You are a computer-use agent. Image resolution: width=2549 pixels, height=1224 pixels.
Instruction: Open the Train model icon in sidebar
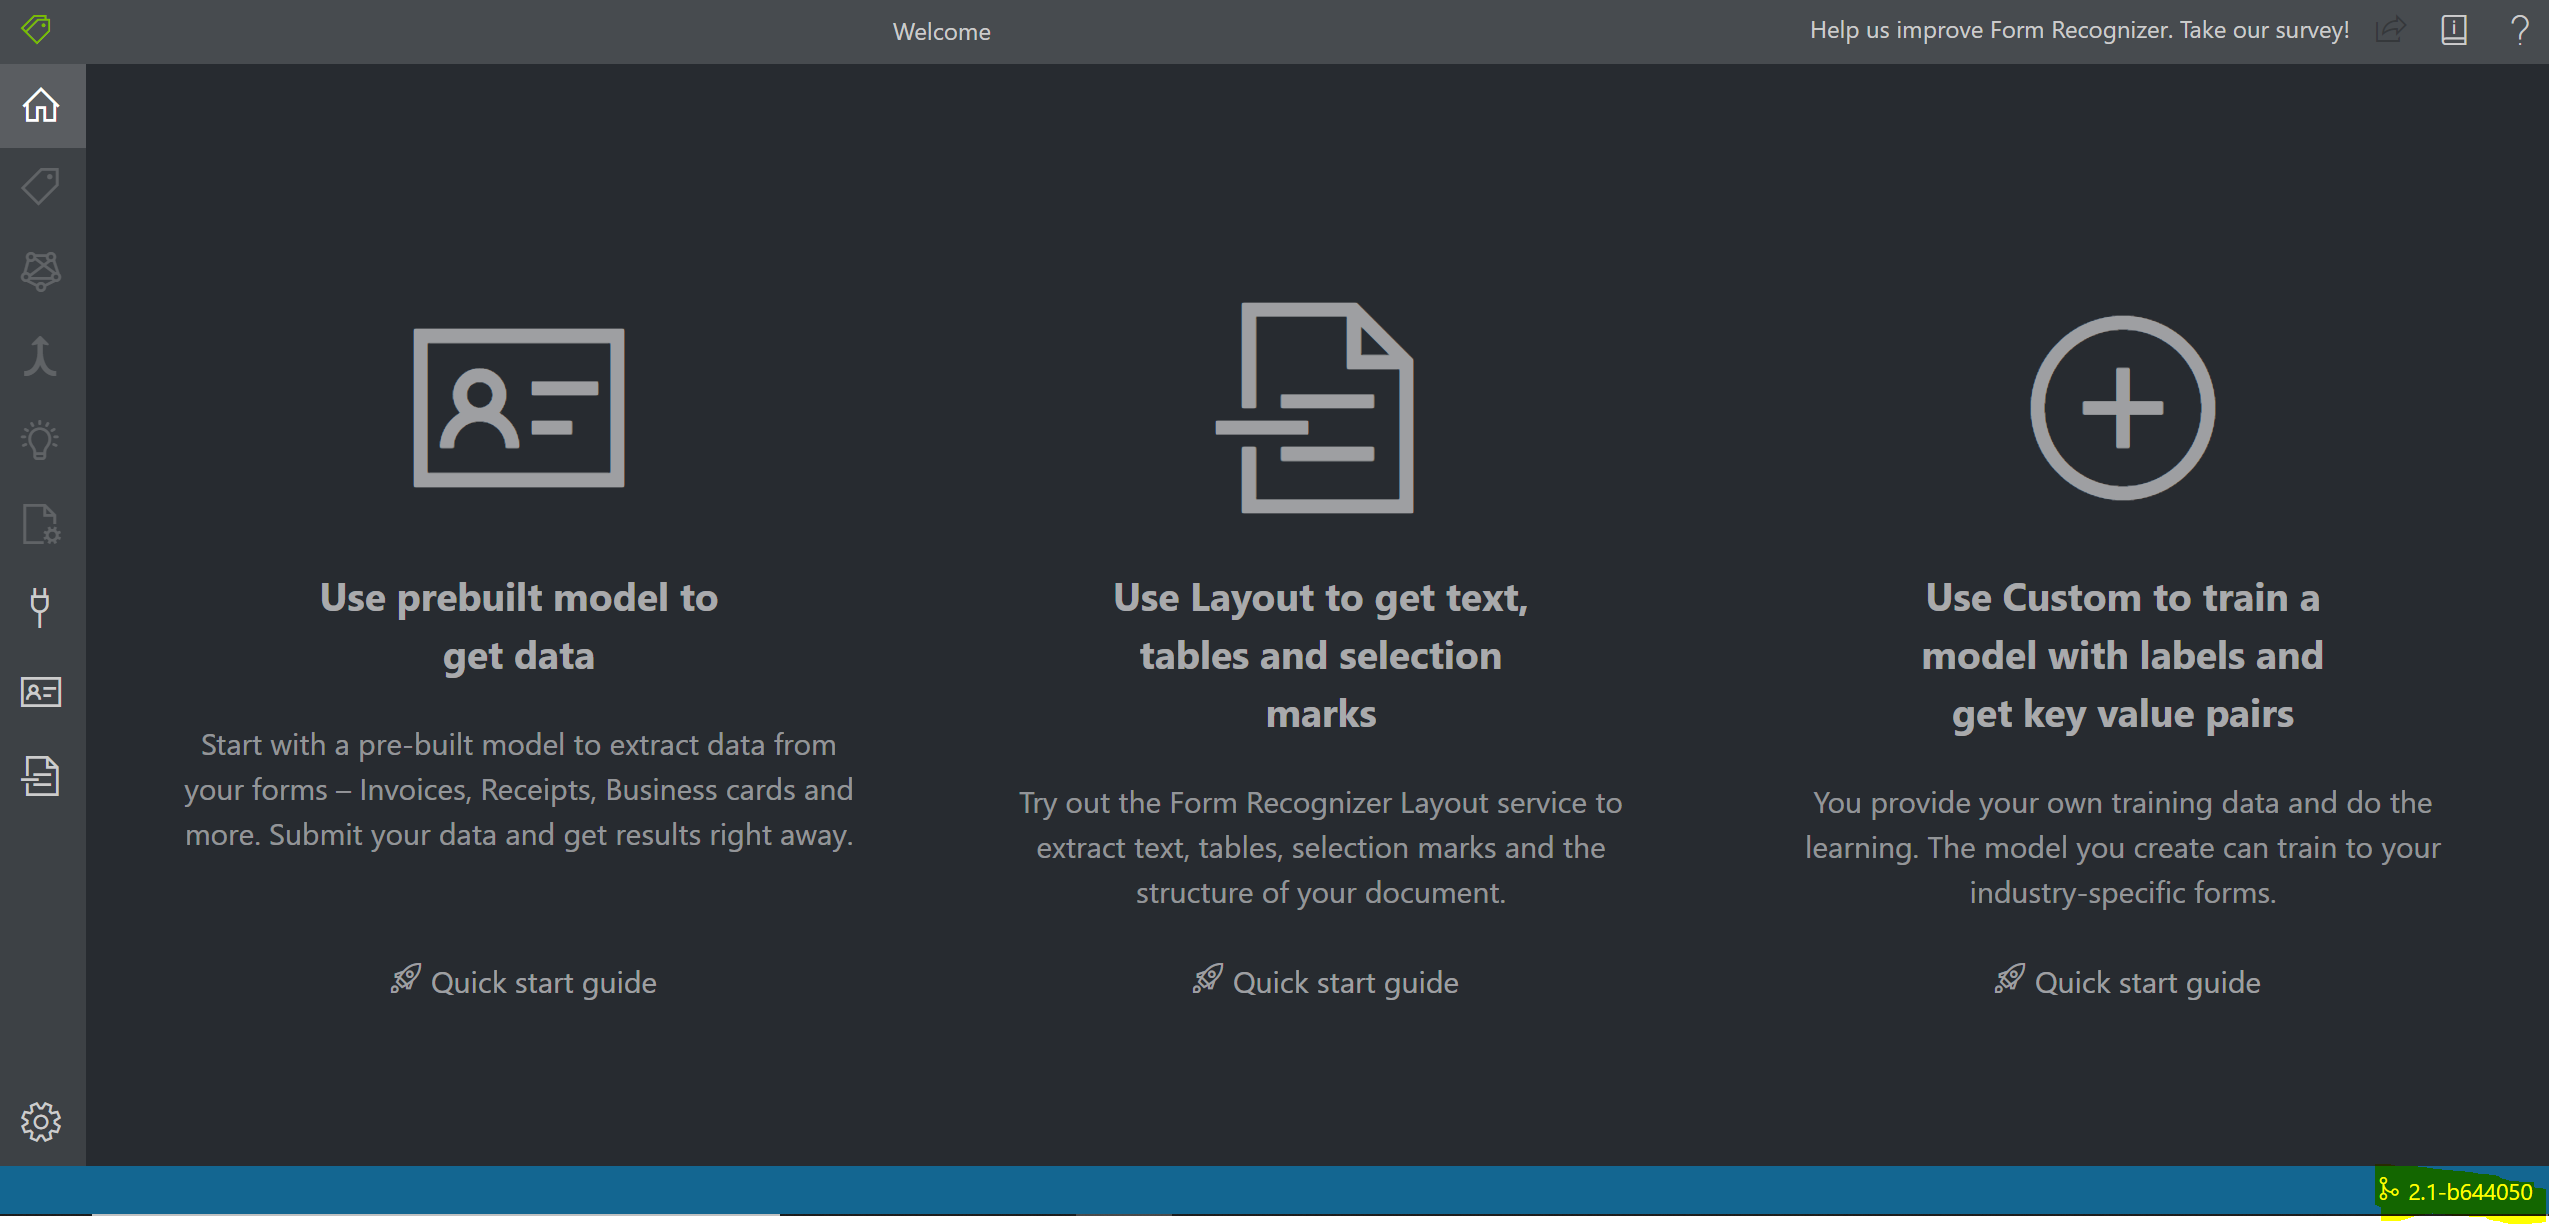41,271
